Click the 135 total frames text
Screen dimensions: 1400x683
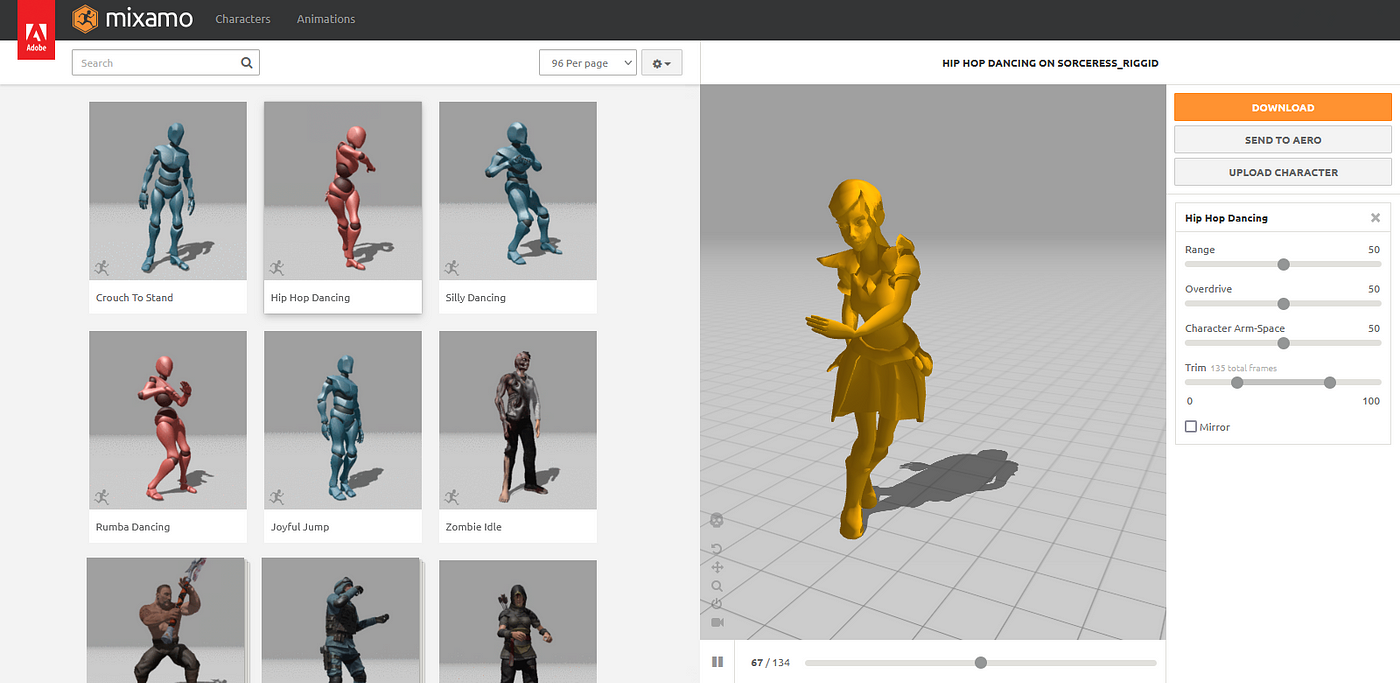(1243, 368)
